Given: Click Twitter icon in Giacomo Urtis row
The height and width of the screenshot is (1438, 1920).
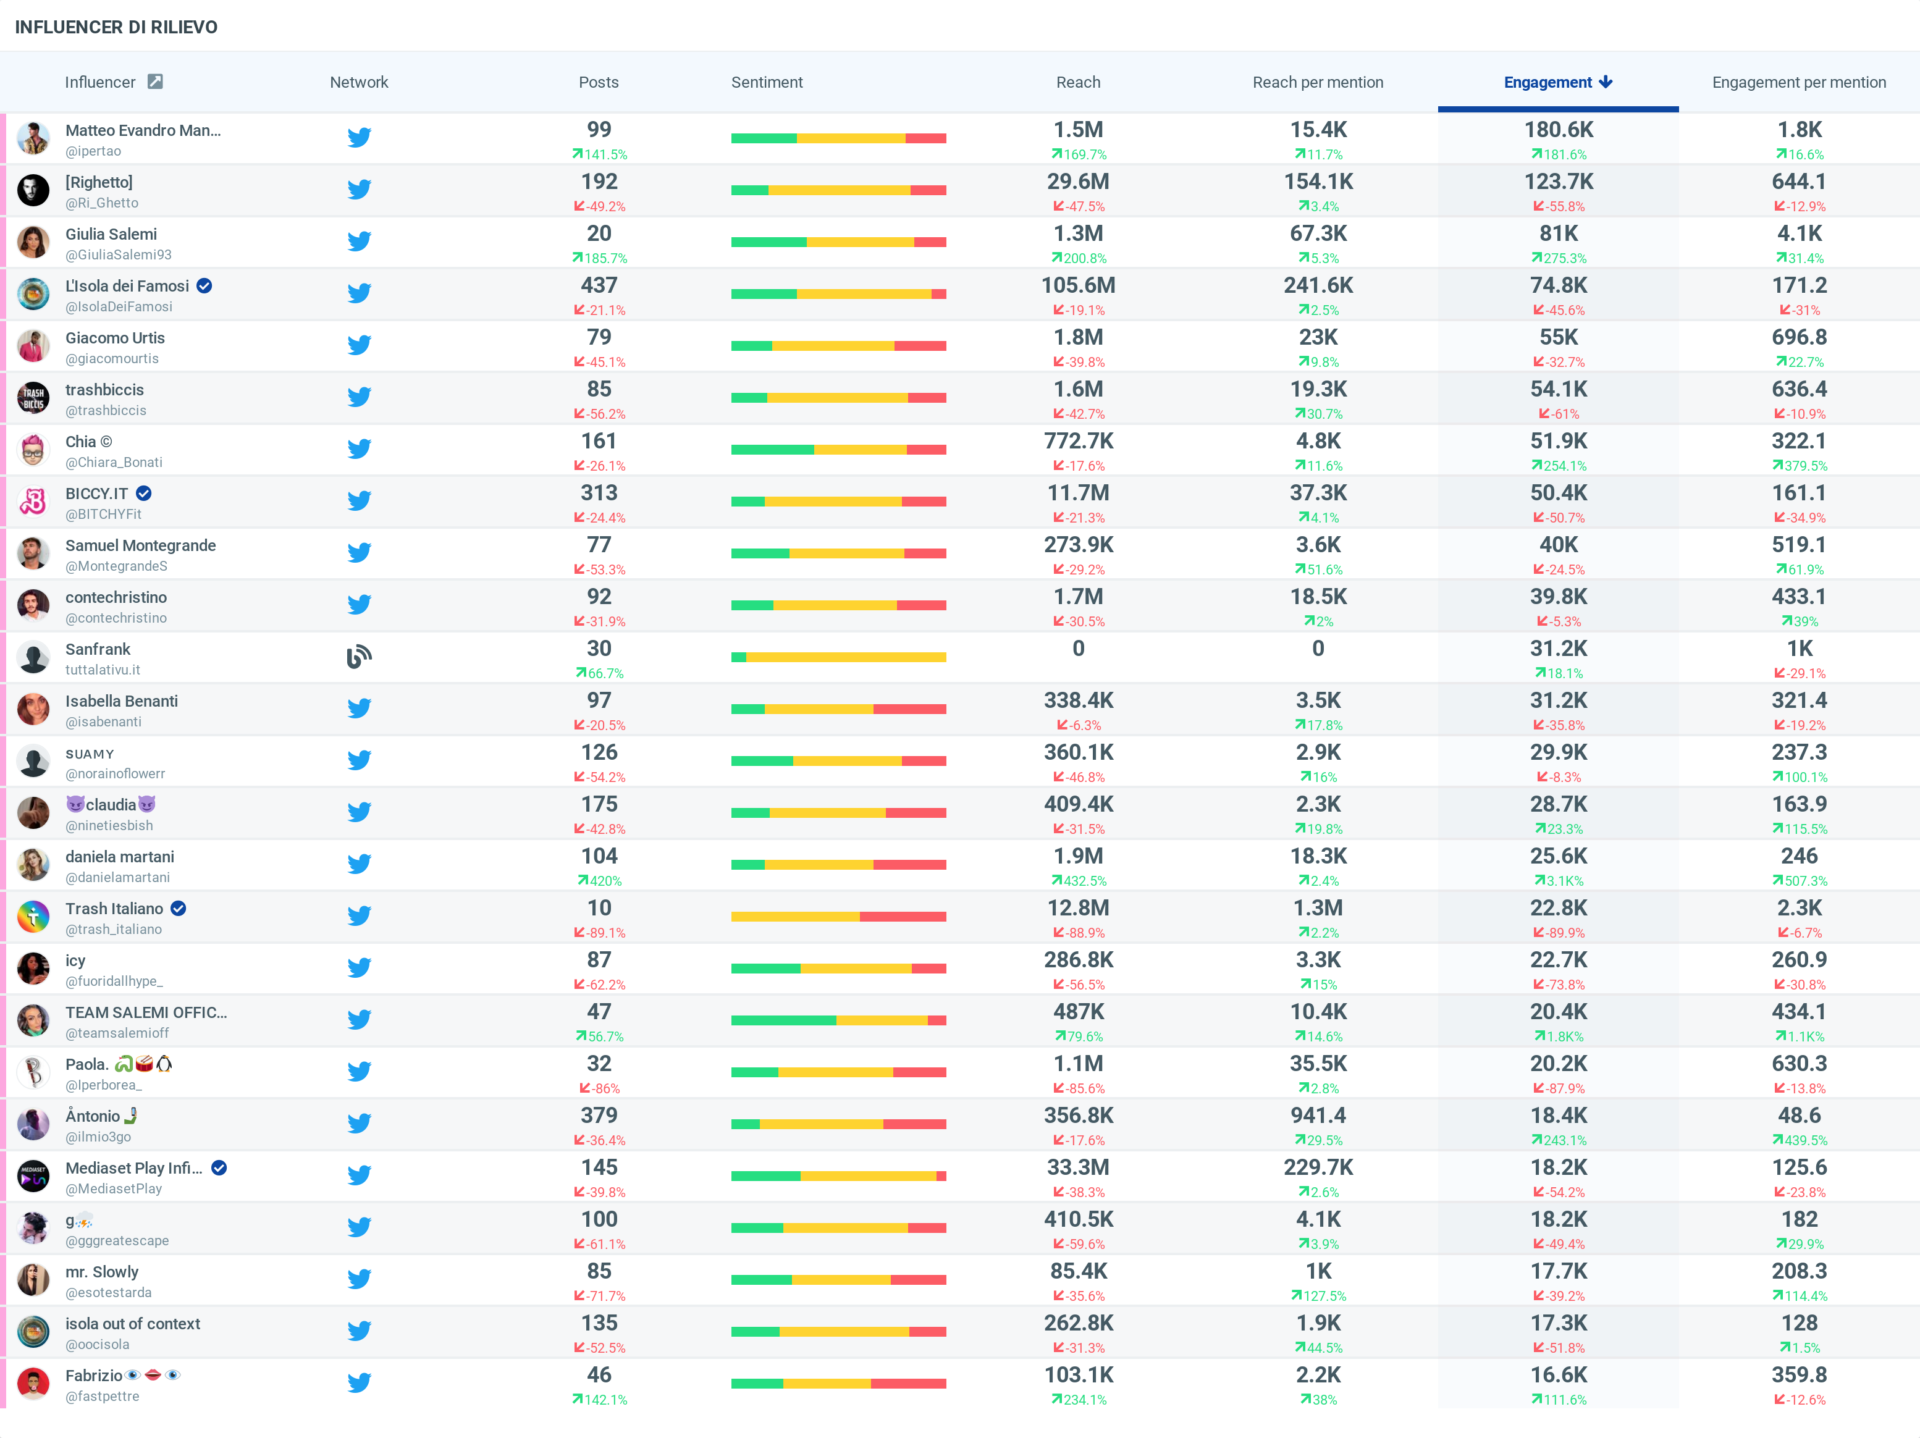Looking at the screenshot, I should pos(359,346).
